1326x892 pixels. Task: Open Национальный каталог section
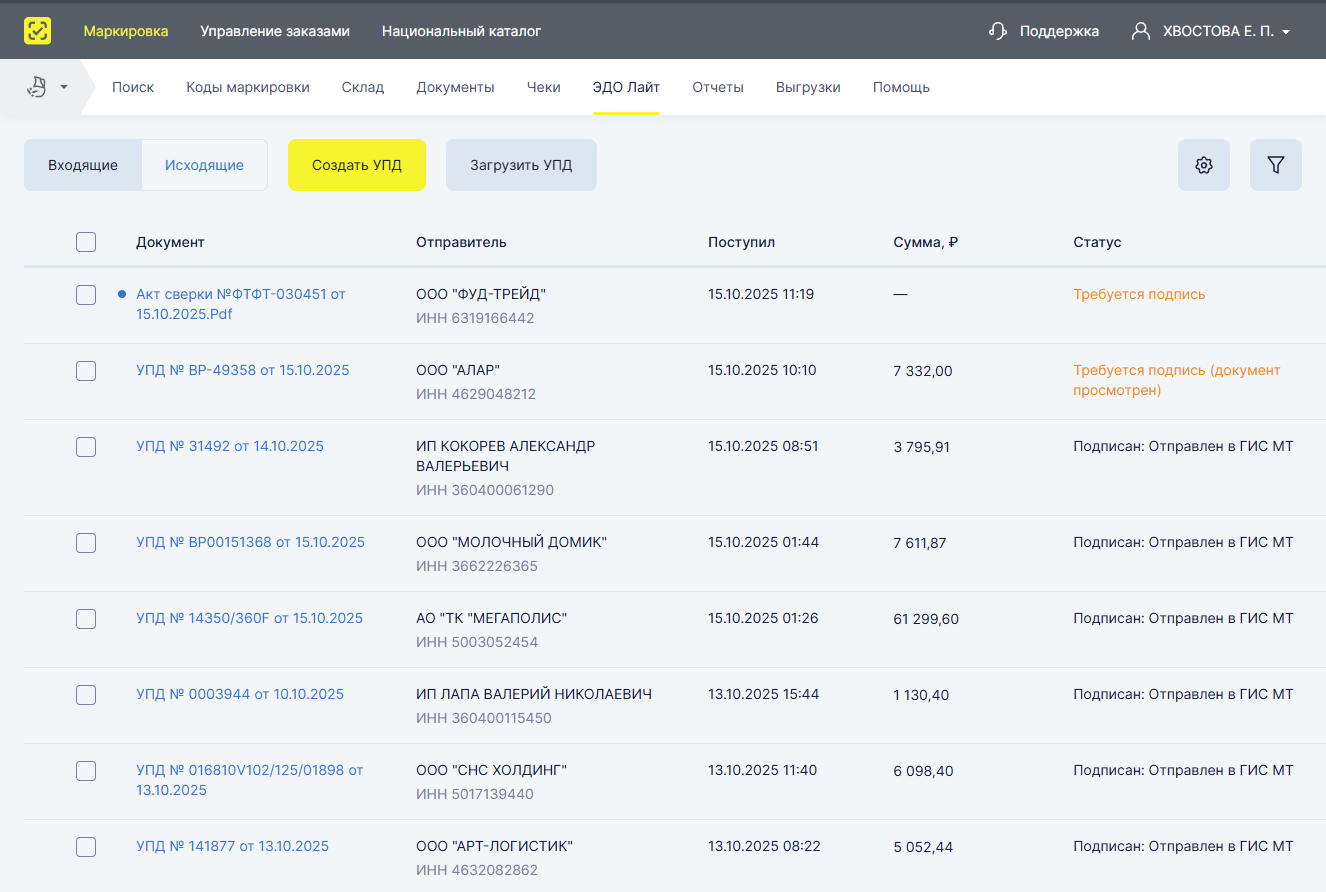(x=461, y=31)
